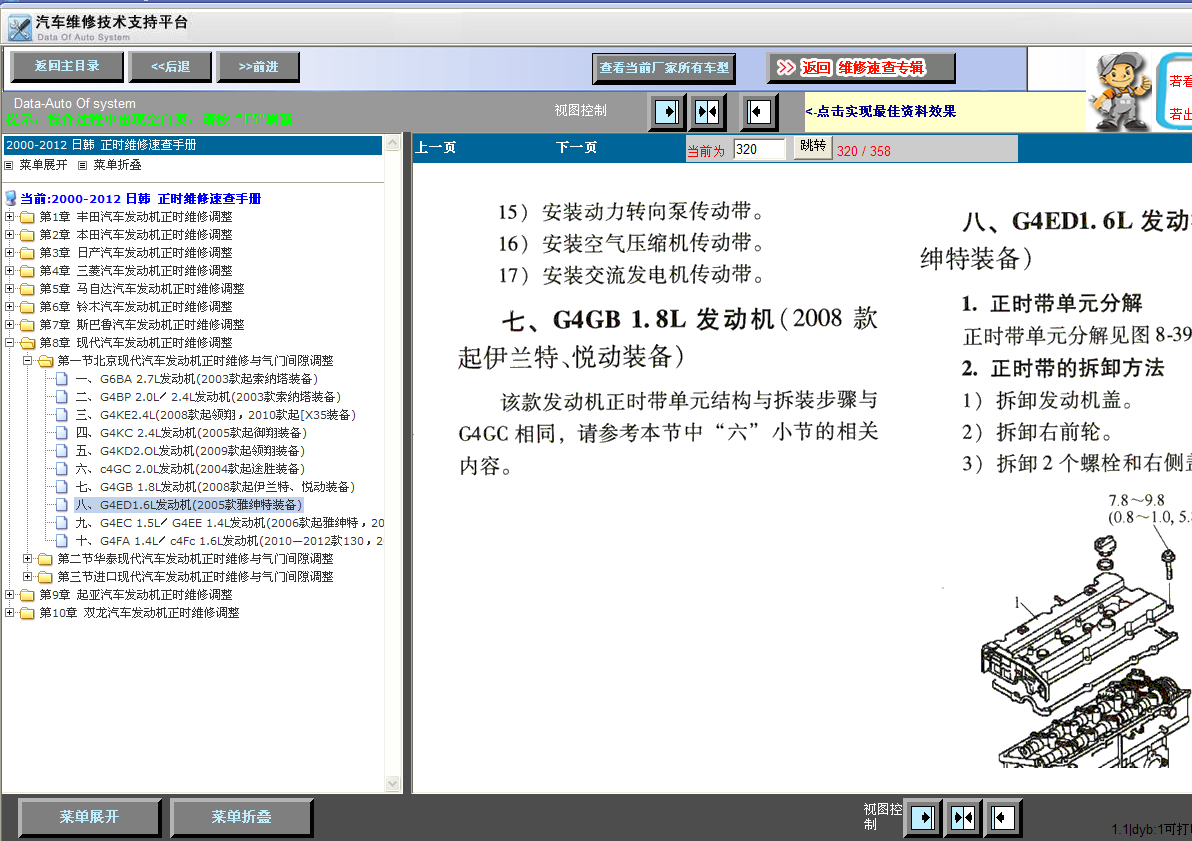Click open folder icon of 第一节北京现代
This screenshot has width=1192, height=841.
pos(46,360)
